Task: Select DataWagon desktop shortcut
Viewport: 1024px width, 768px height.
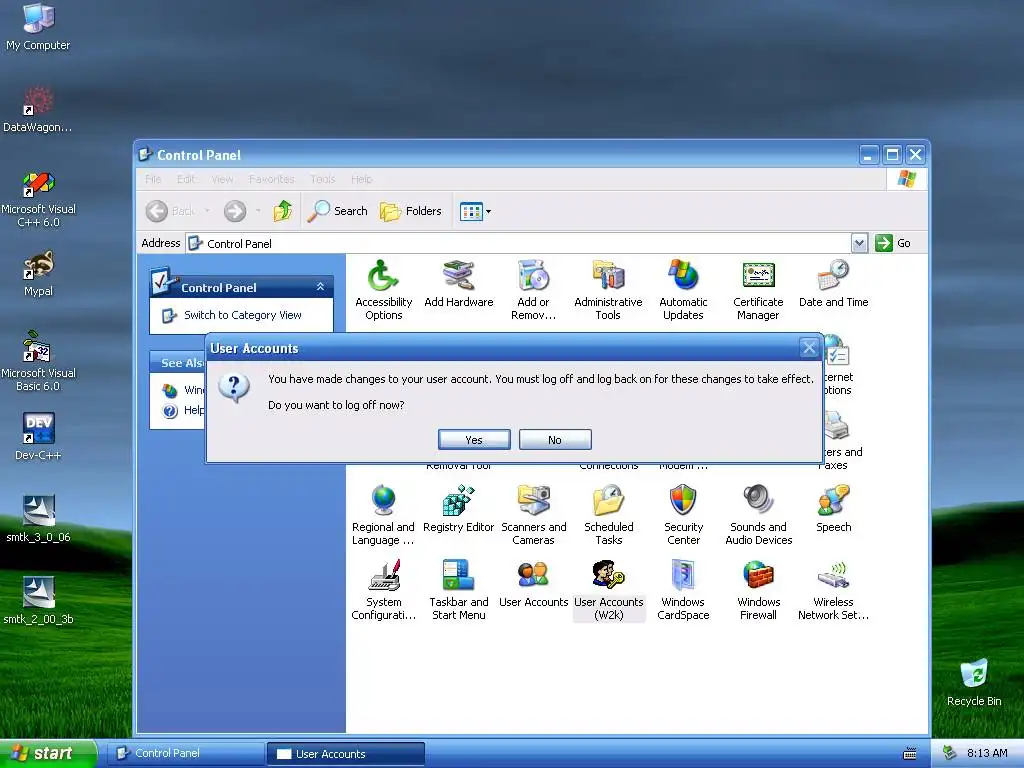Action: pos(38,110)
